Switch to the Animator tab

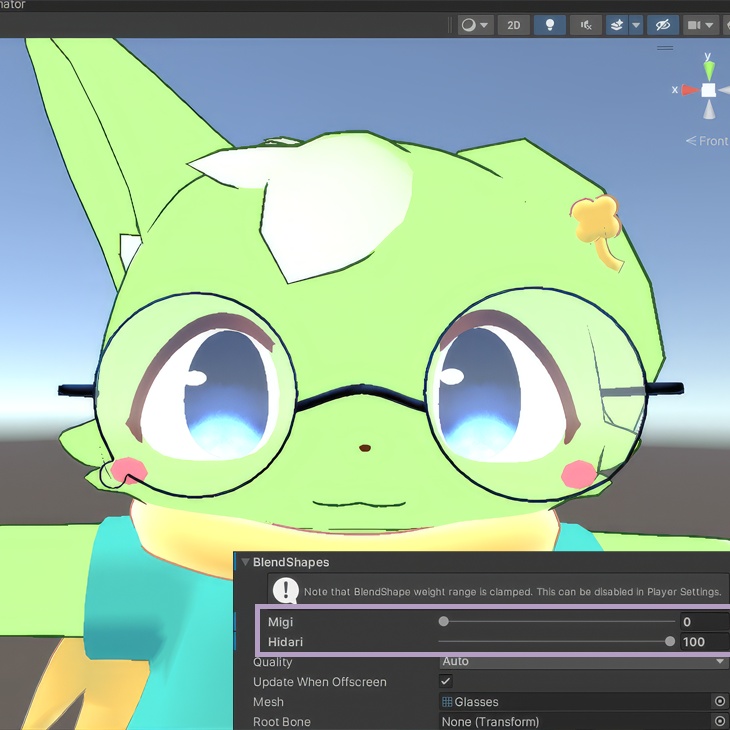[13, 5]
